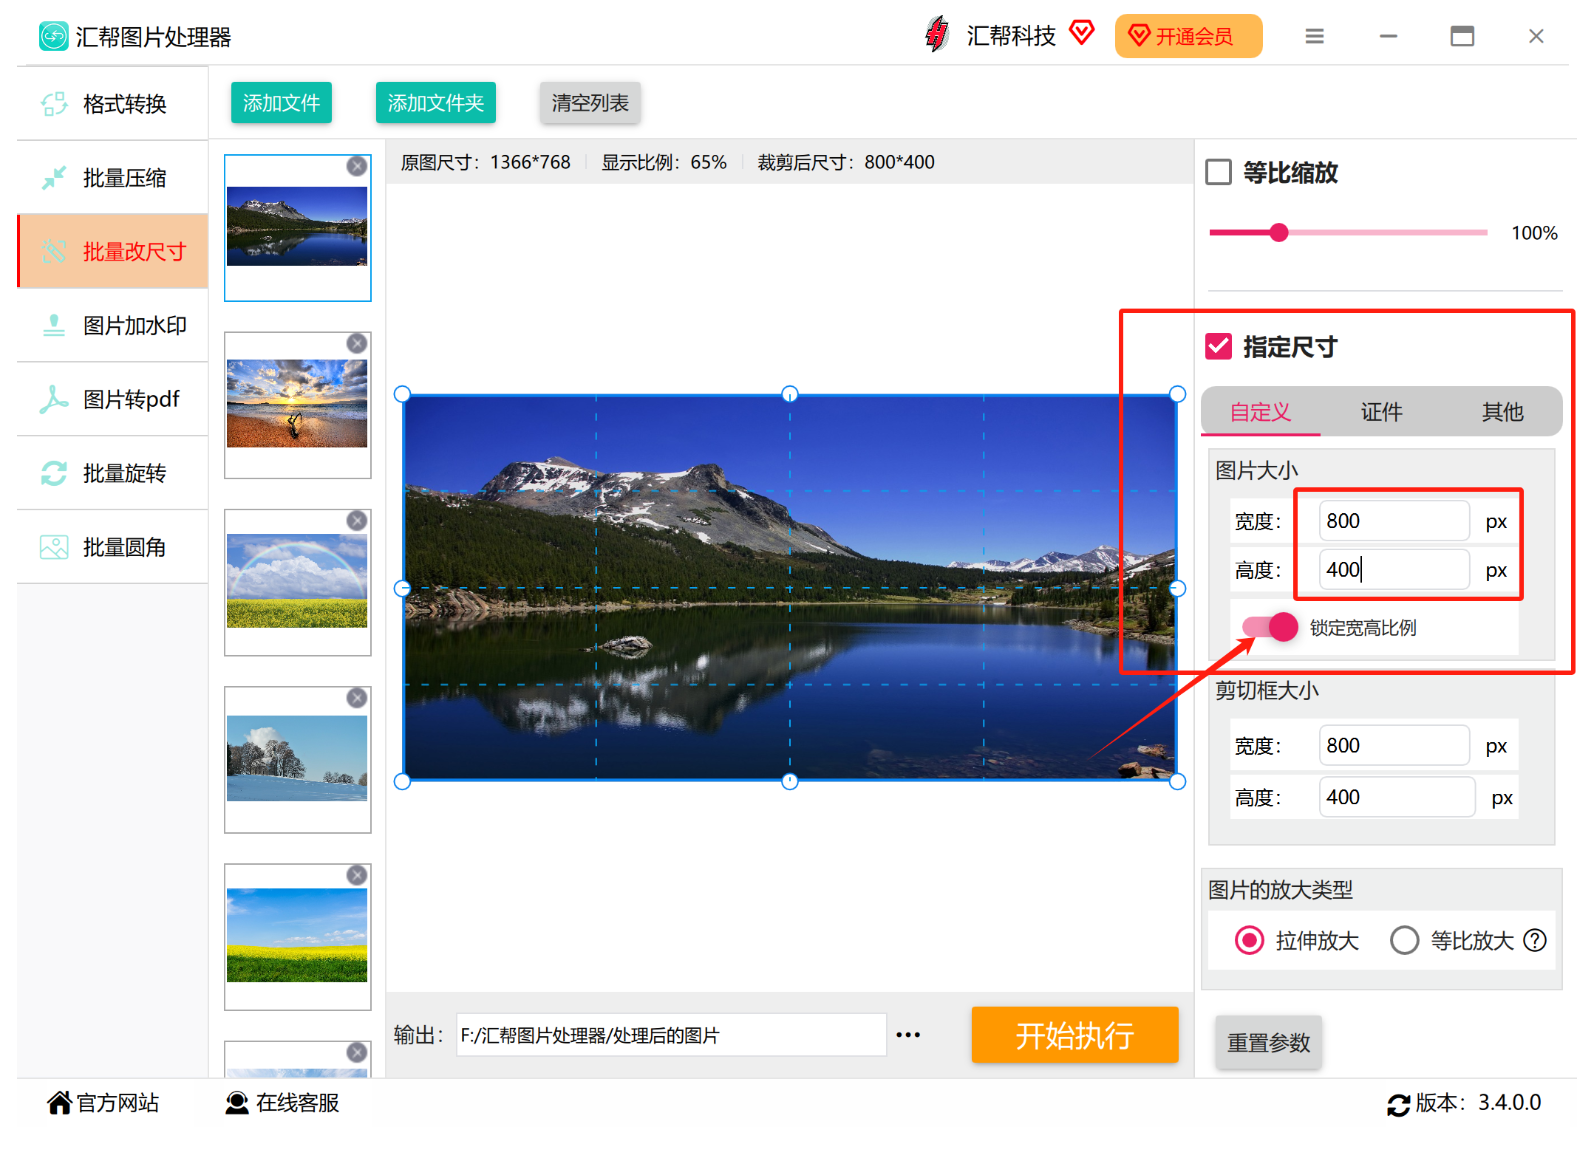Image resolution: width=1593 pixels, height=1151 pixels.
Task: Open the 图片转pdf section
Action: point(113,400)
